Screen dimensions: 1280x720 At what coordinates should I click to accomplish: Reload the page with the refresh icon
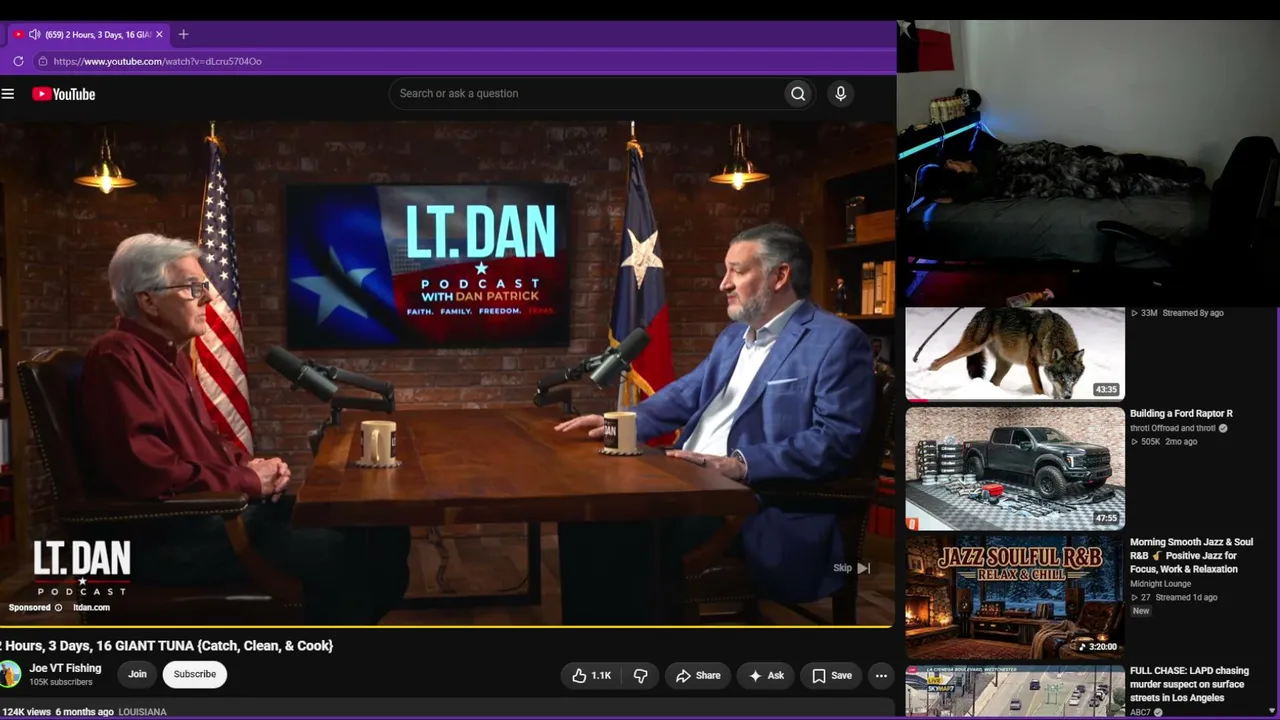pyautogui.click(x=18, y=61)
